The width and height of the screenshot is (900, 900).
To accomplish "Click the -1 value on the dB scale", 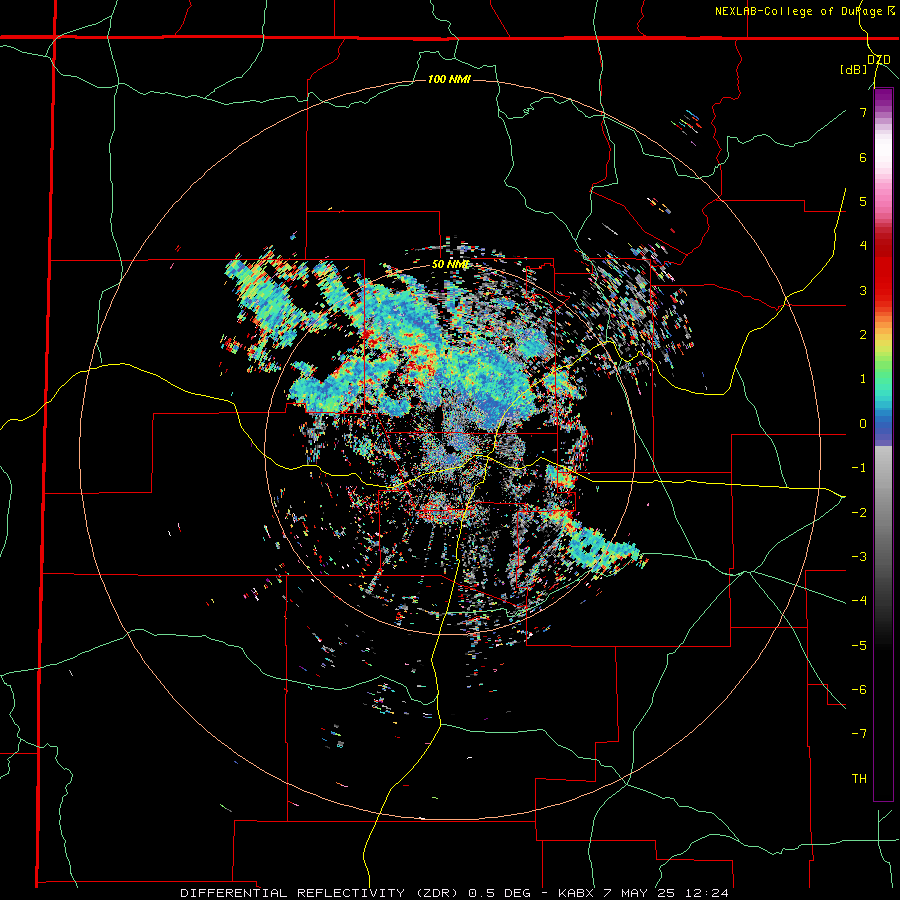I will [859, 468].
